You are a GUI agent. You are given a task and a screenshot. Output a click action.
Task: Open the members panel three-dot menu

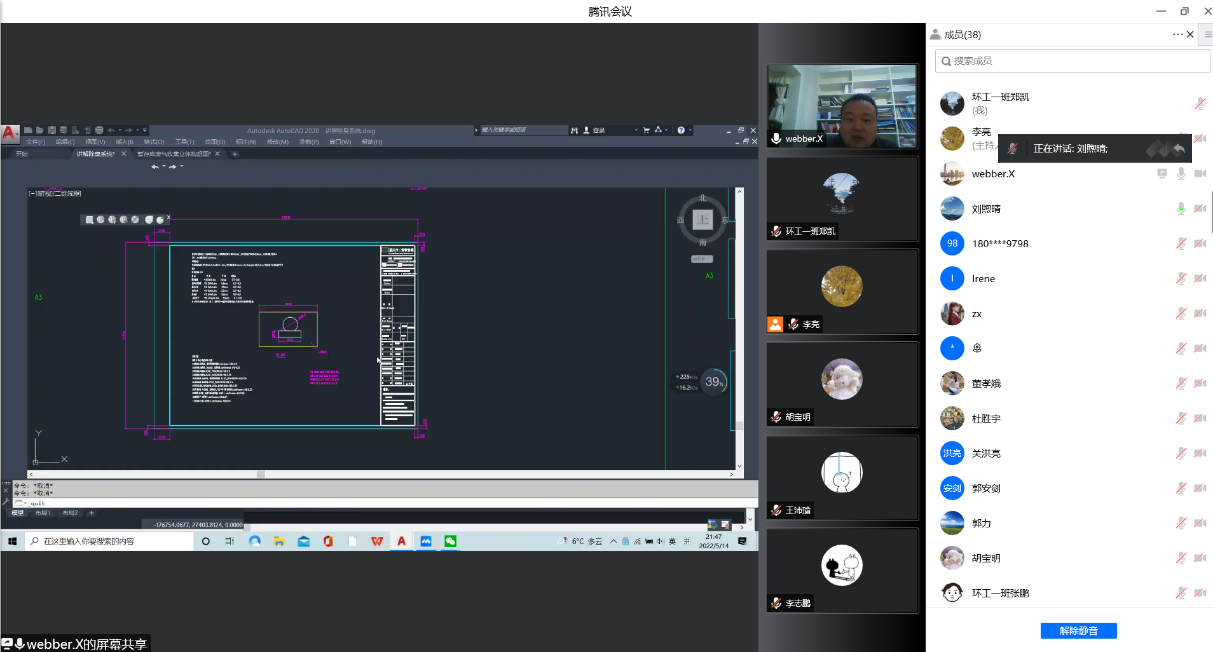pos(1177,35)
